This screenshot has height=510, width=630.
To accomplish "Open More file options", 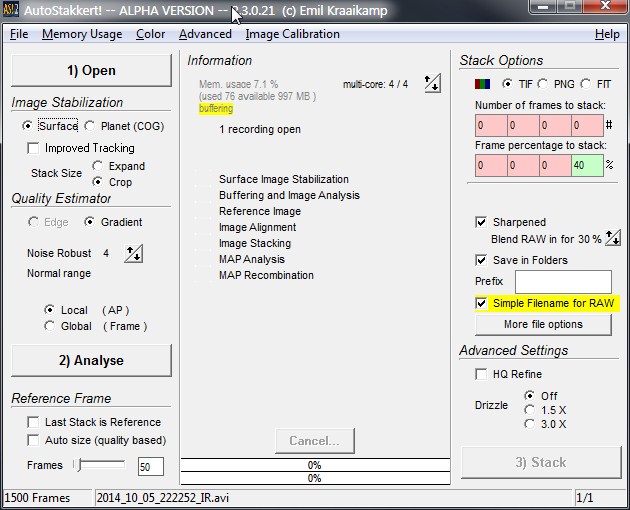I will [543, 324].
